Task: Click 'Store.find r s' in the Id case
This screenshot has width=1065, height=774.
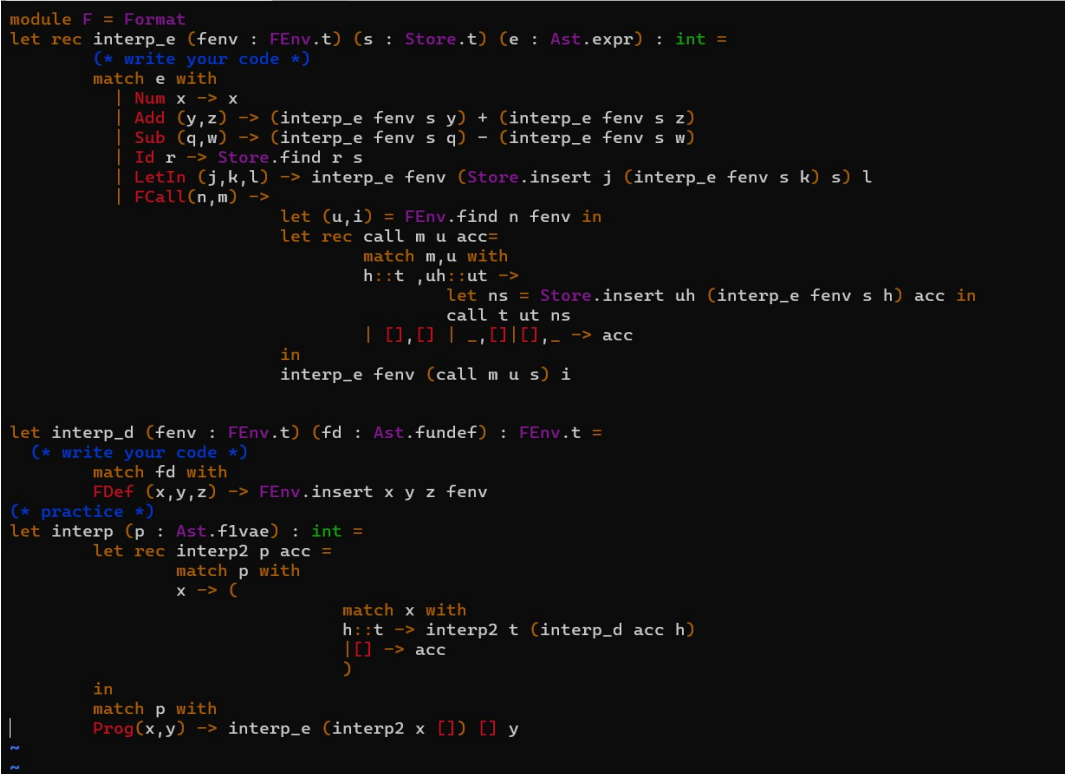Action: (290, 158)
